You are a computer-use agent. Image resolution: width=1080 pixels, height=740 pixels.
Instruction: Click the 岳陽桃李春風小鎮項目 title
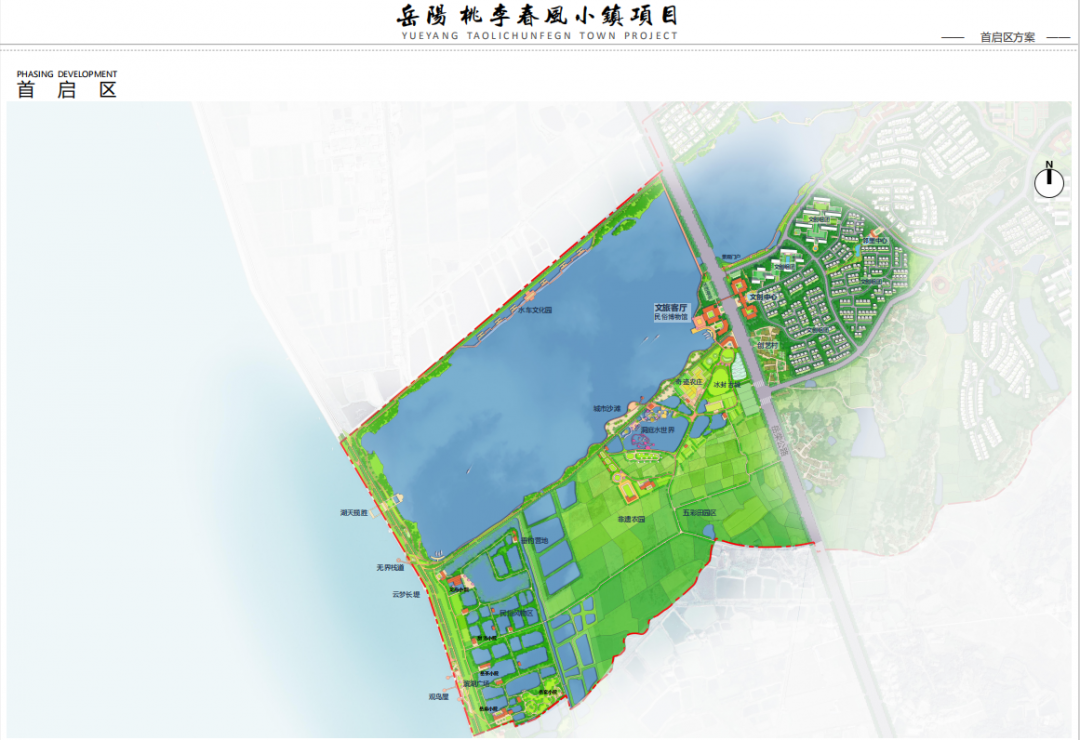[538, 16]
